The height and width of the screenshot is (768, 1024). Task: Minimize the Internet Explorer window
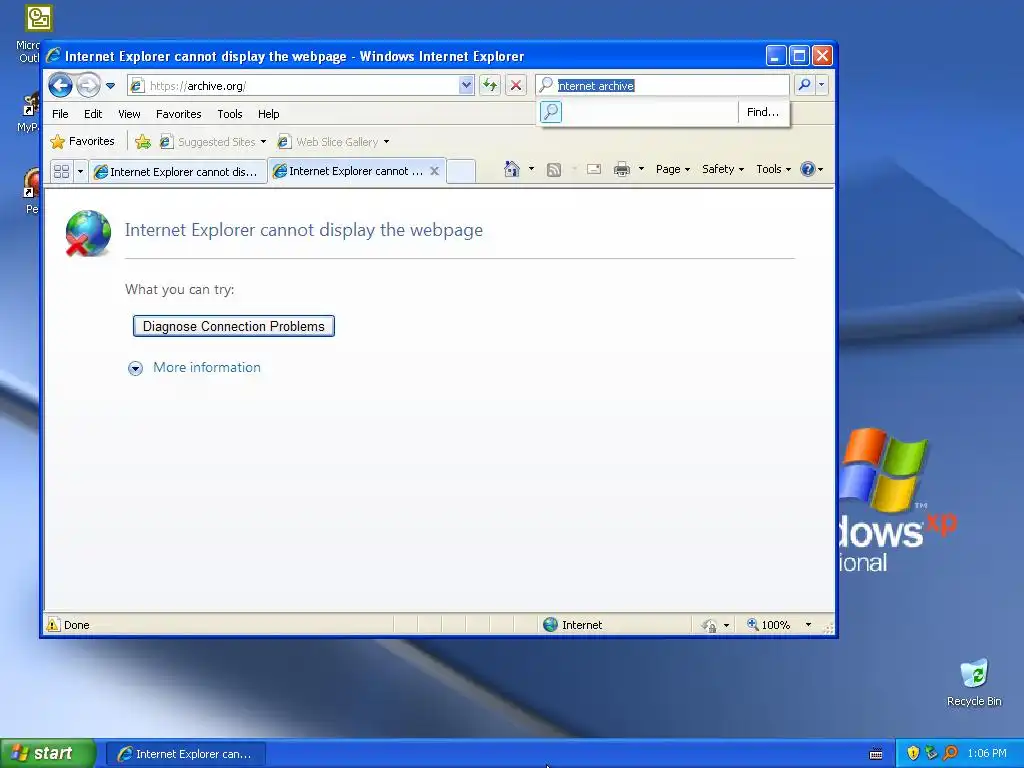click(775, 56)
